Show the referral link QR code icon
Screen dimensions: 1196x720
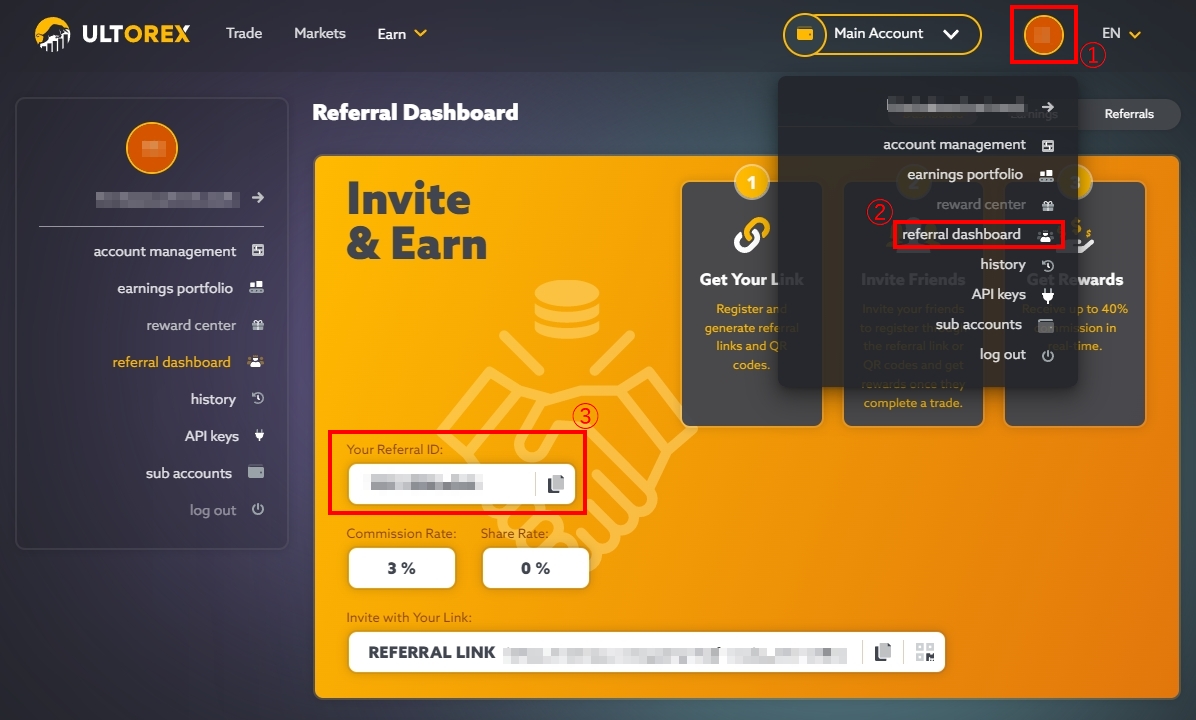click(x=924, y=652)
